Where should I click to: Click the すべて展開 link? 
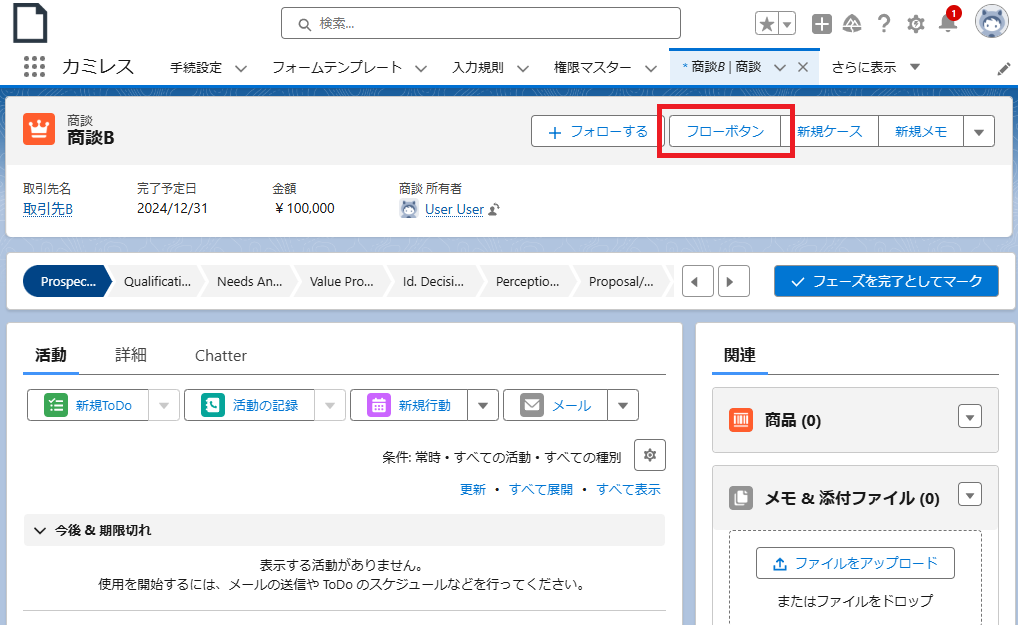click(541, 489)
